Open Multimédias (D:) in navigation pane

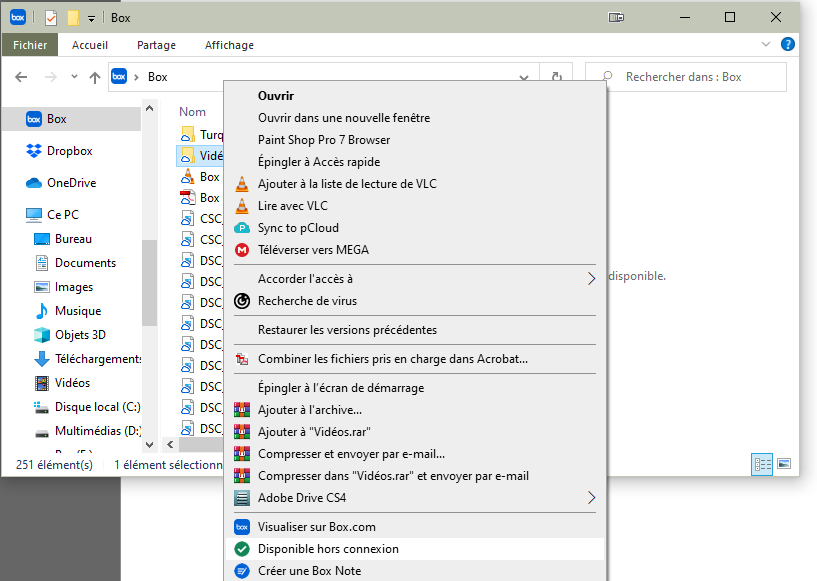pyautogui.click(x=87, y=430)
